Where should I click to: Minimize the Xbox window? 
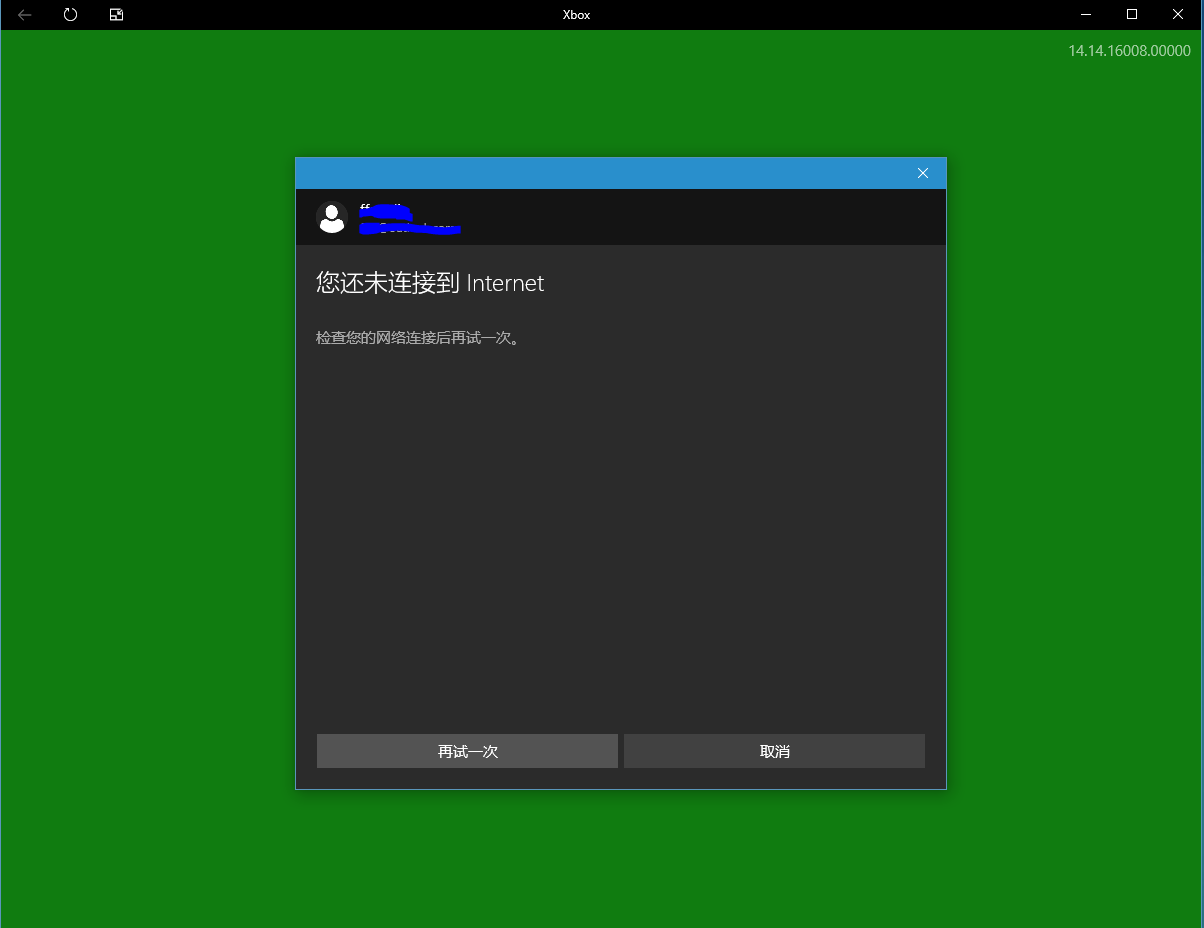pos(1086,14)
